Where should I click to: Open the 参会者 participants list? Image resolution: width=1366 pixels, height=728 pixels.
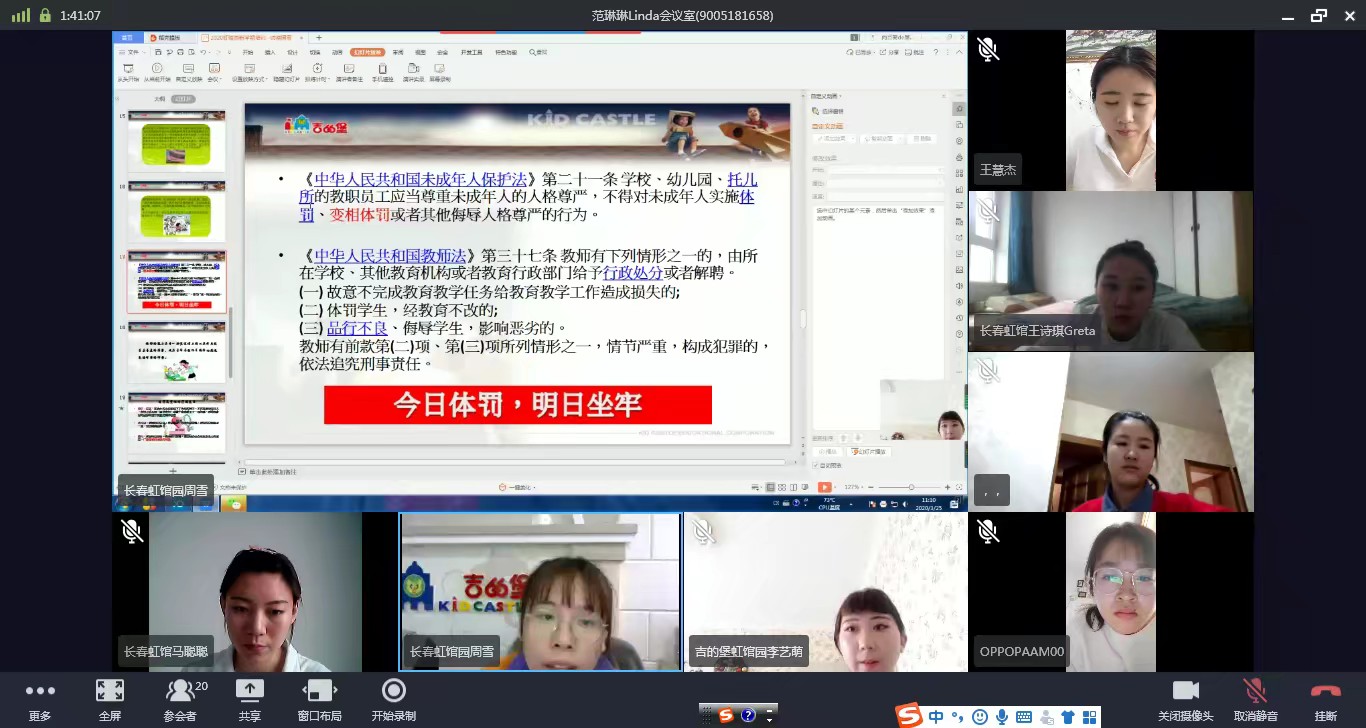[x=181, y=699]
